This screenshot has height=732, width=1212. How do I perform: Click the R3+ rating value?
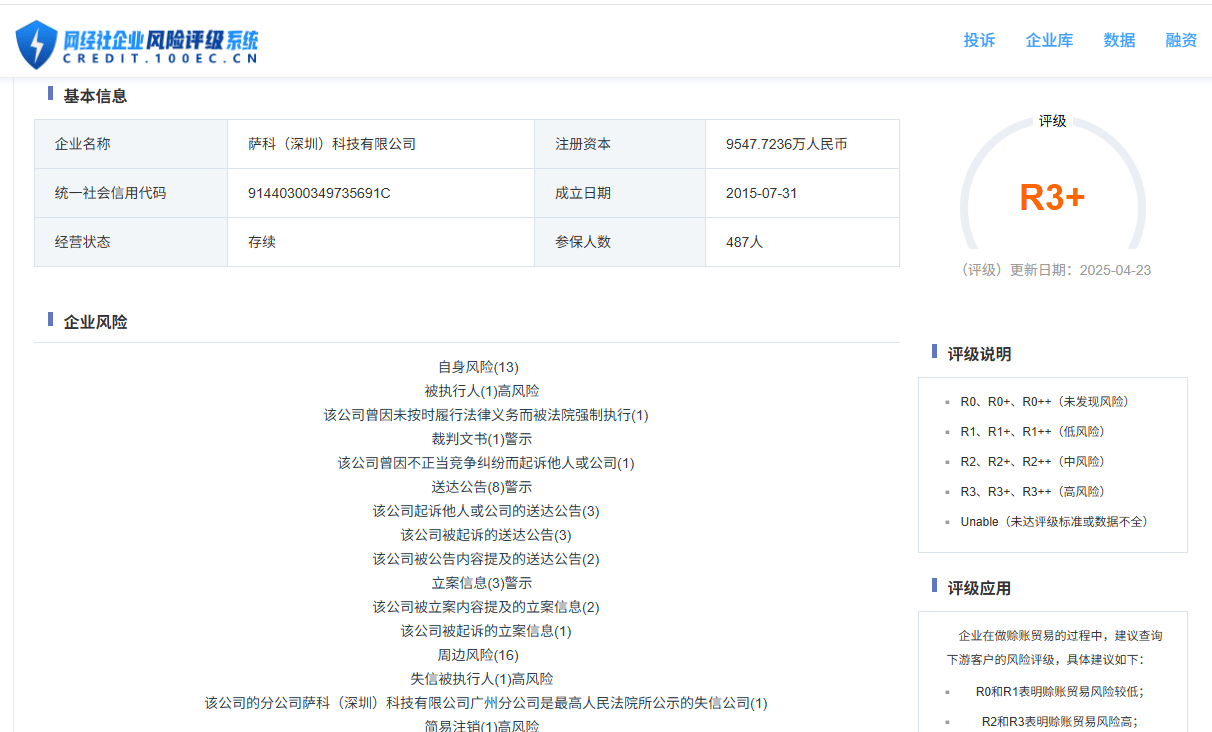(x=1052, y=197)
